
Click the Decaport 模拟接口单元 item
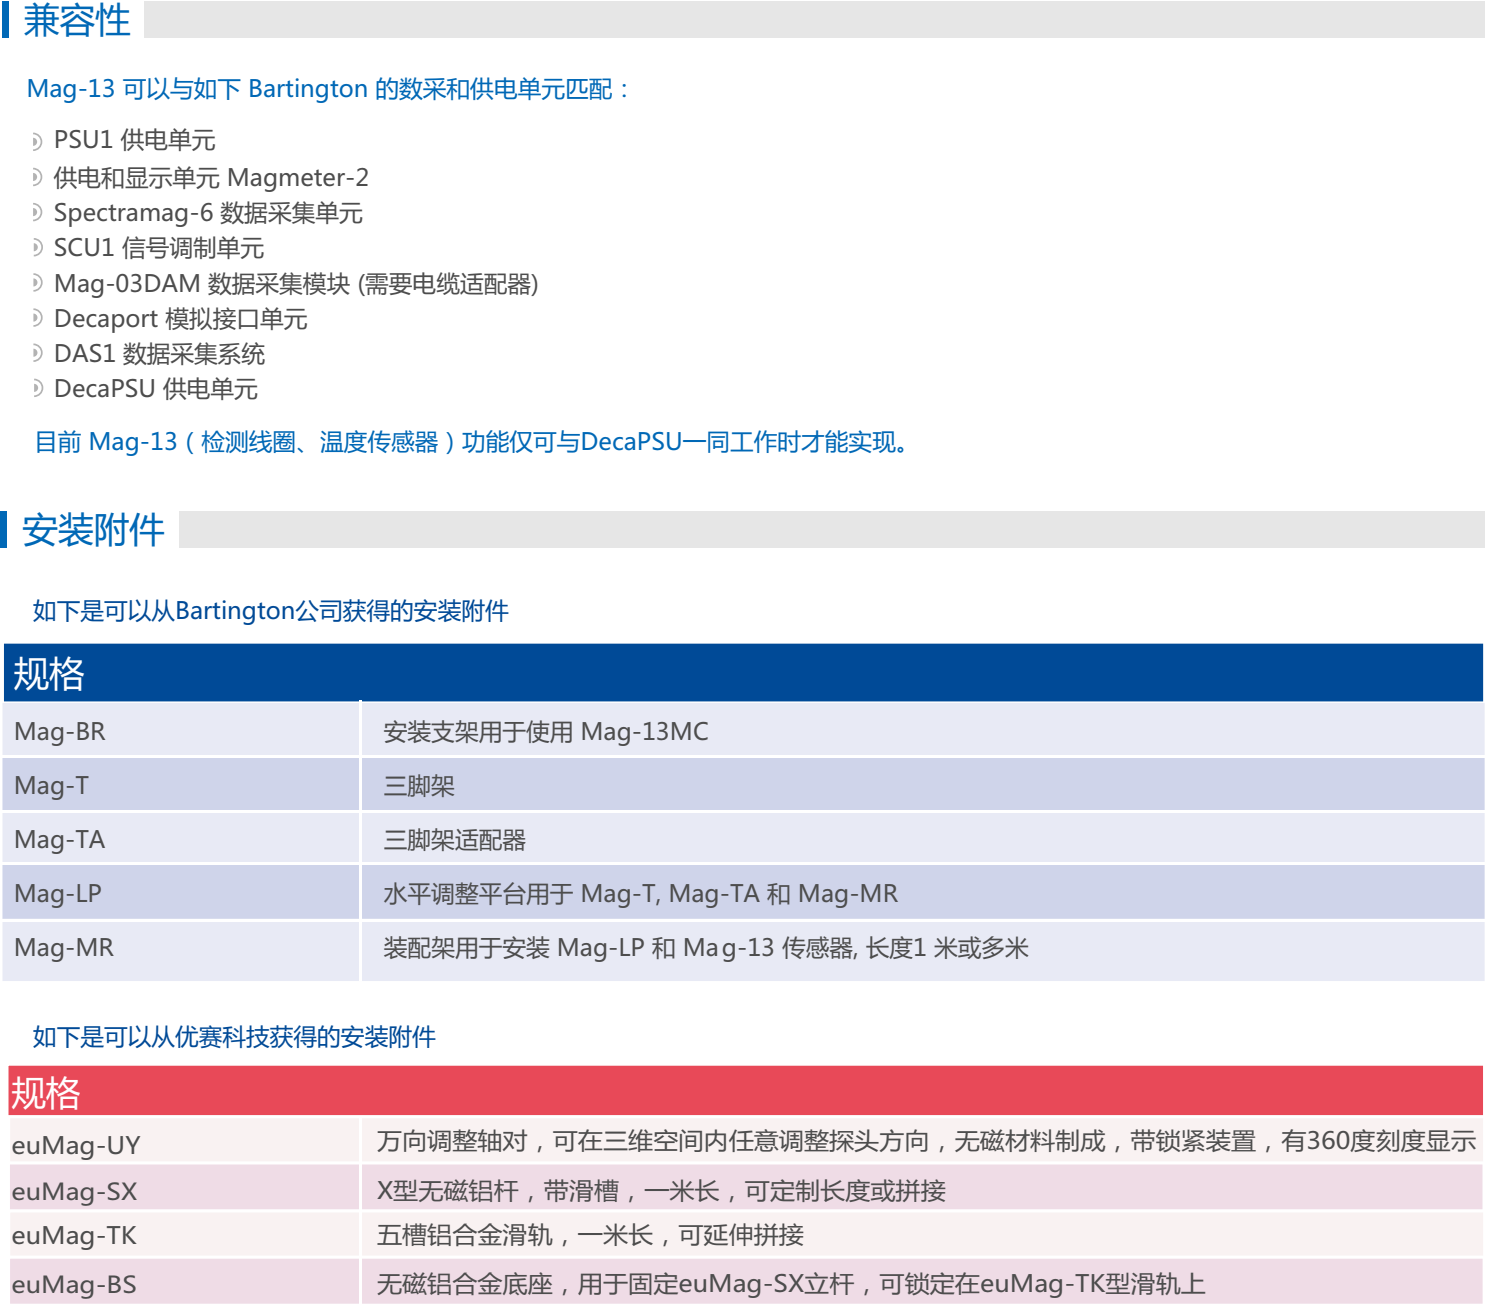[180, 319]
